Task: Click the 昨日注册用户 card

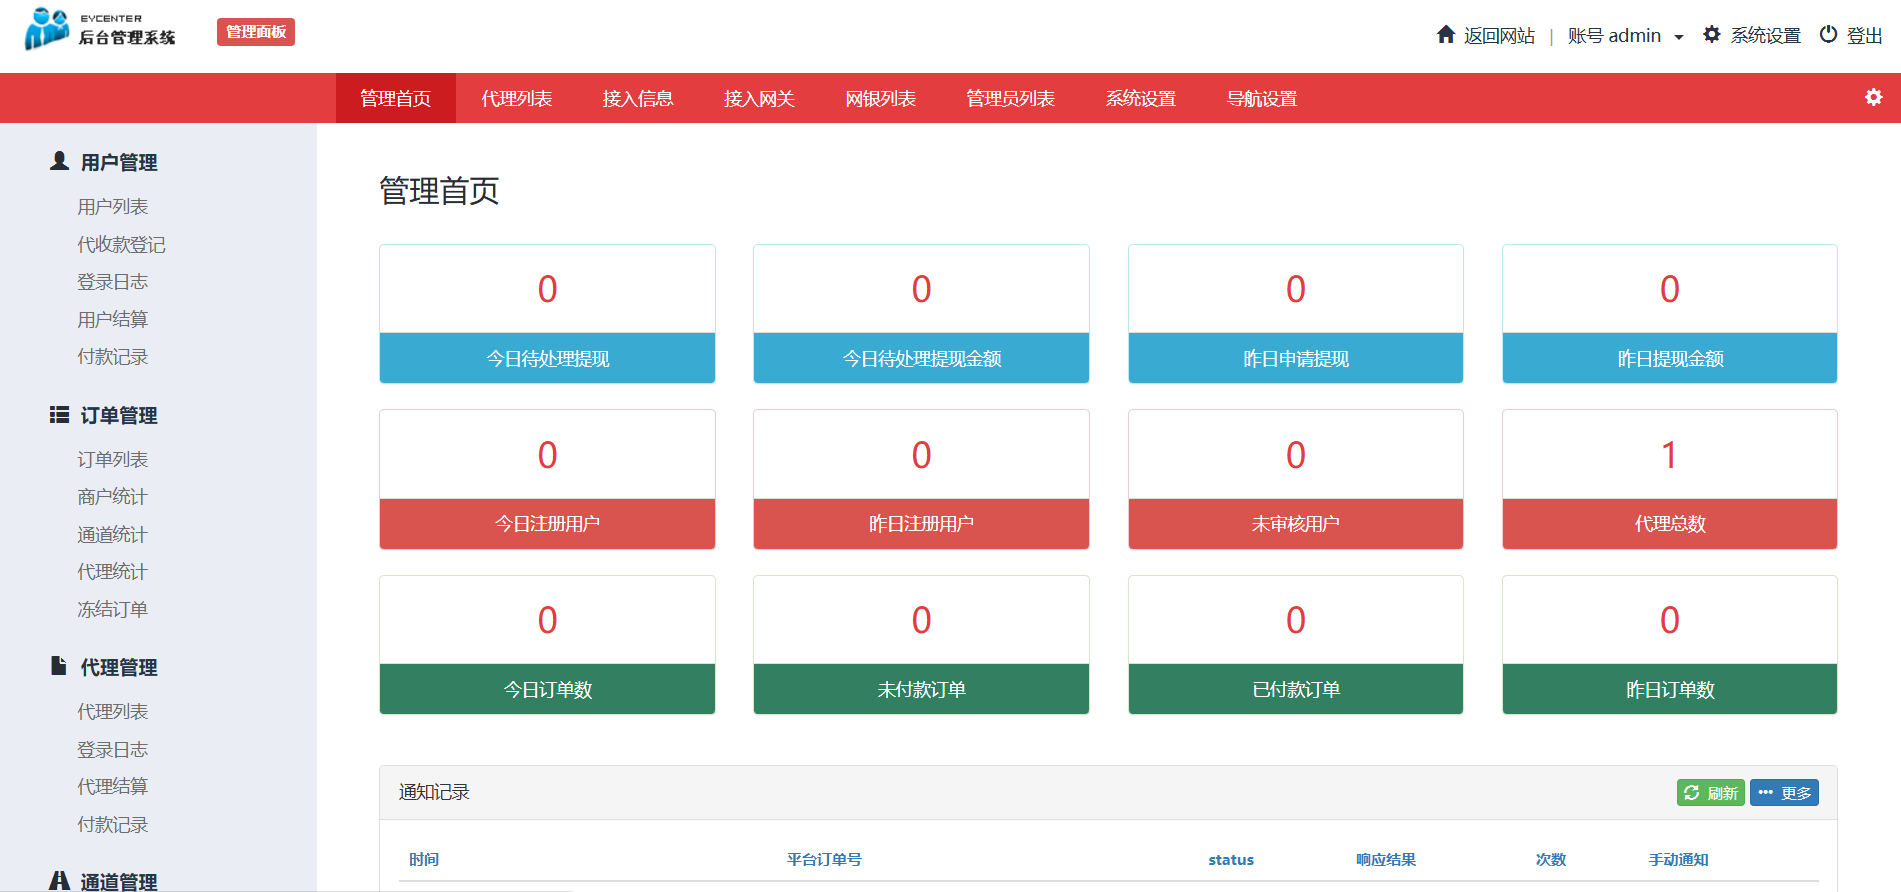Action: pos(921,479)
